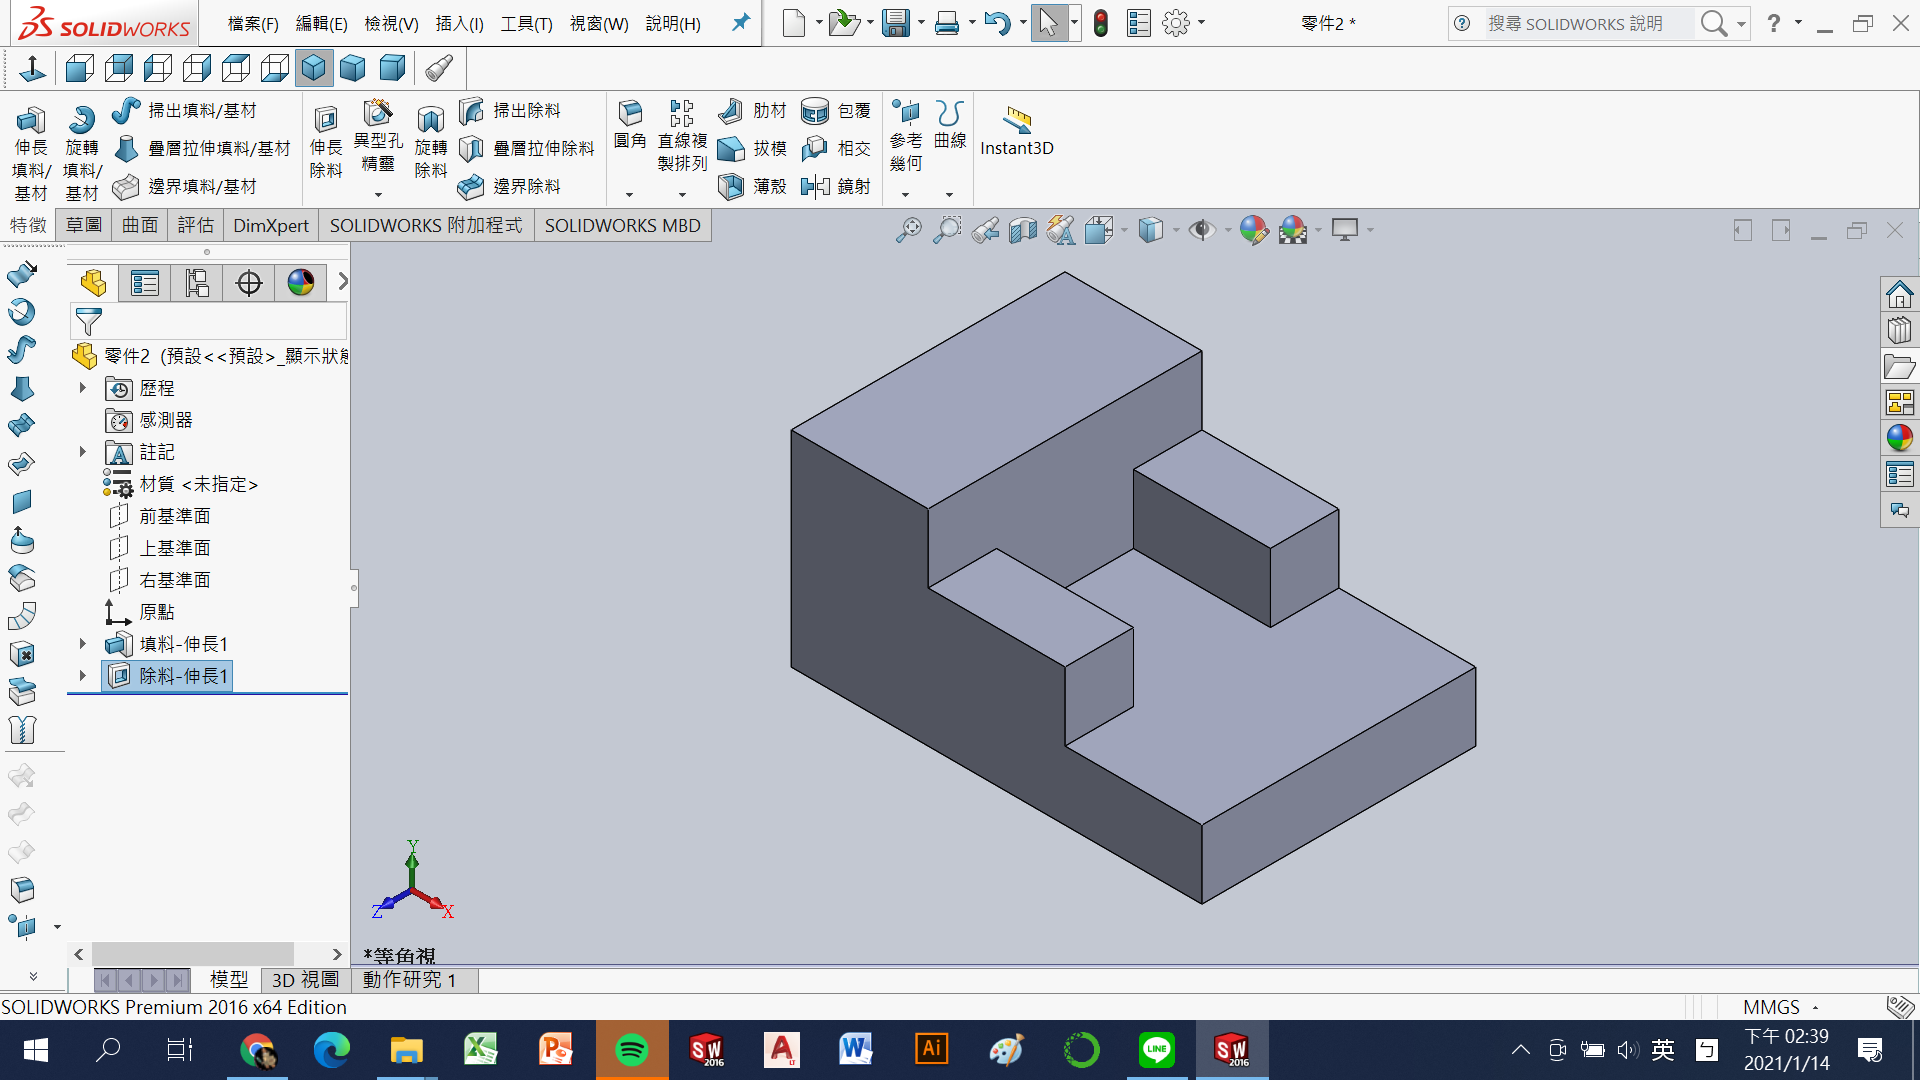The image size is (1920, 1080).
Task: Select the Fillet (圓角) tool
Action: point(630,125)
